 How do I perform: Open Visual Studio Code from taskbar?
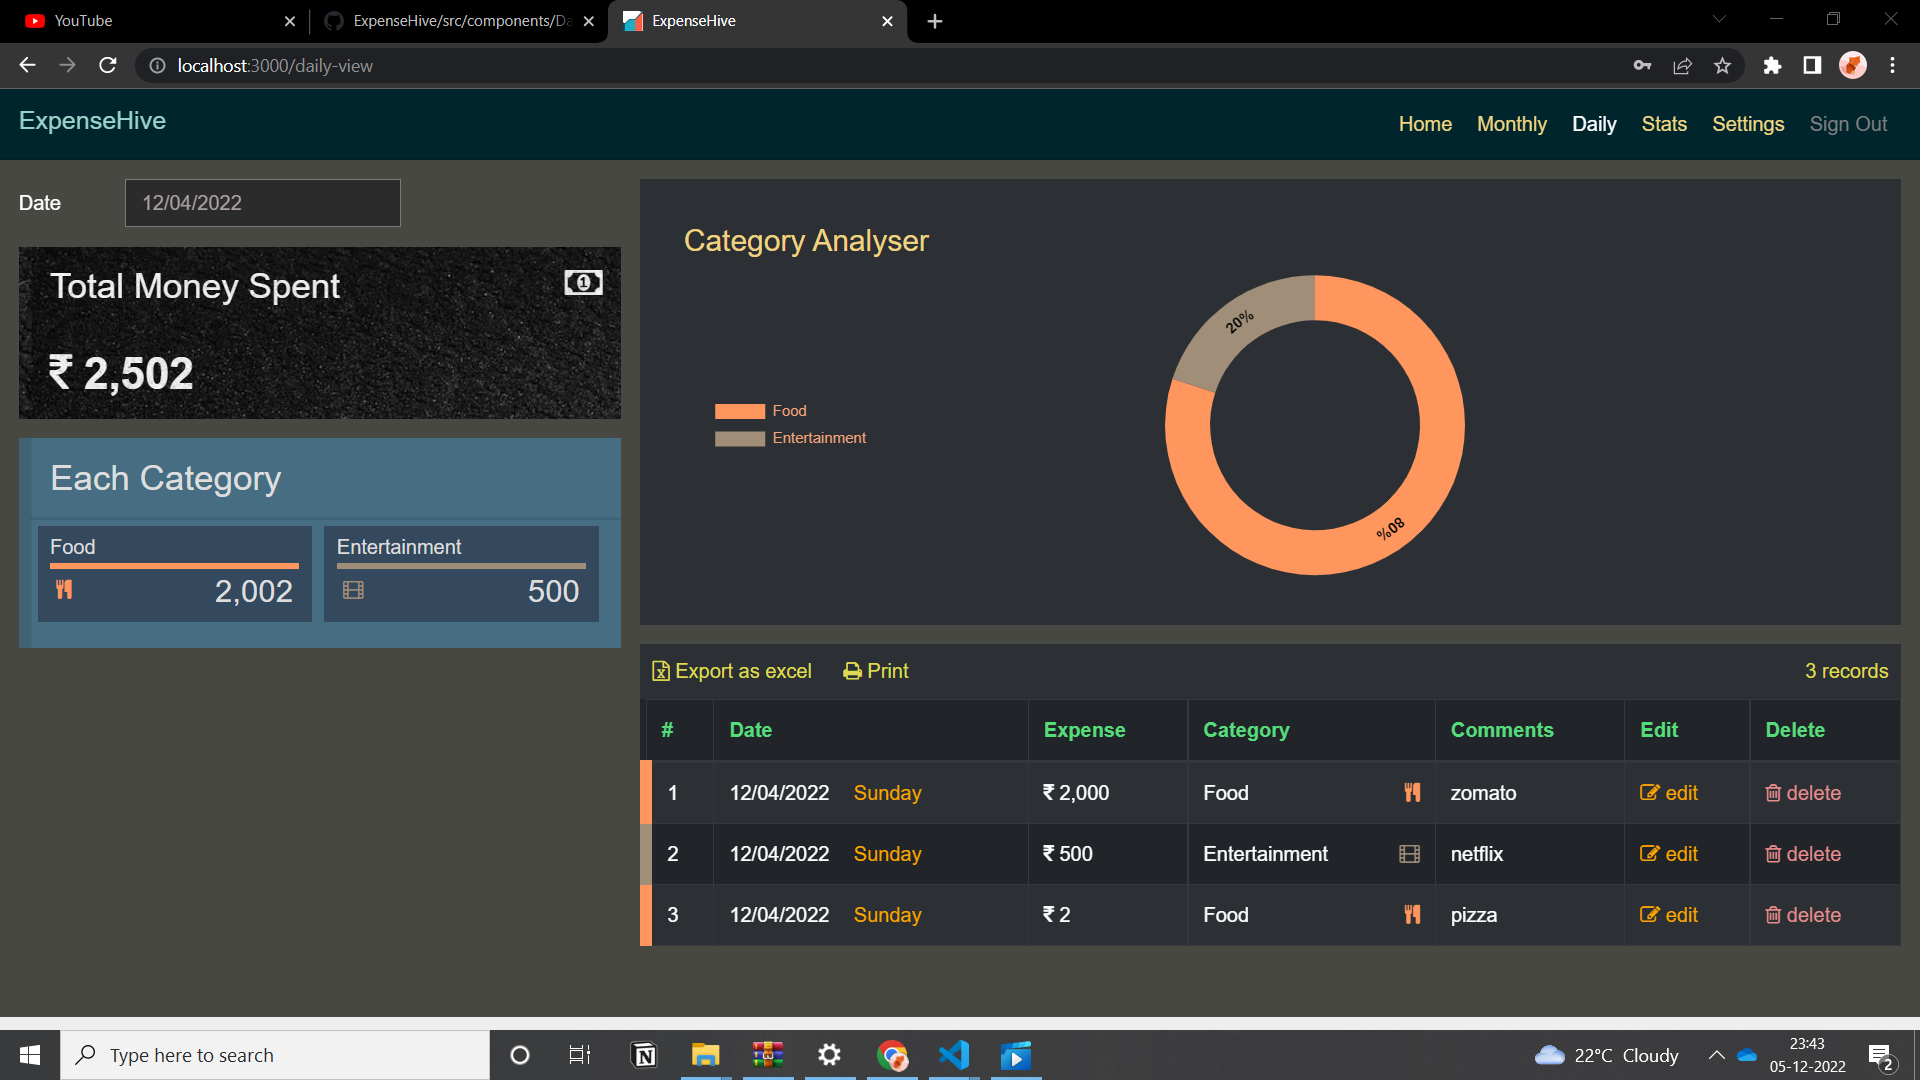pyautogui.click(x=954, y=1055)
